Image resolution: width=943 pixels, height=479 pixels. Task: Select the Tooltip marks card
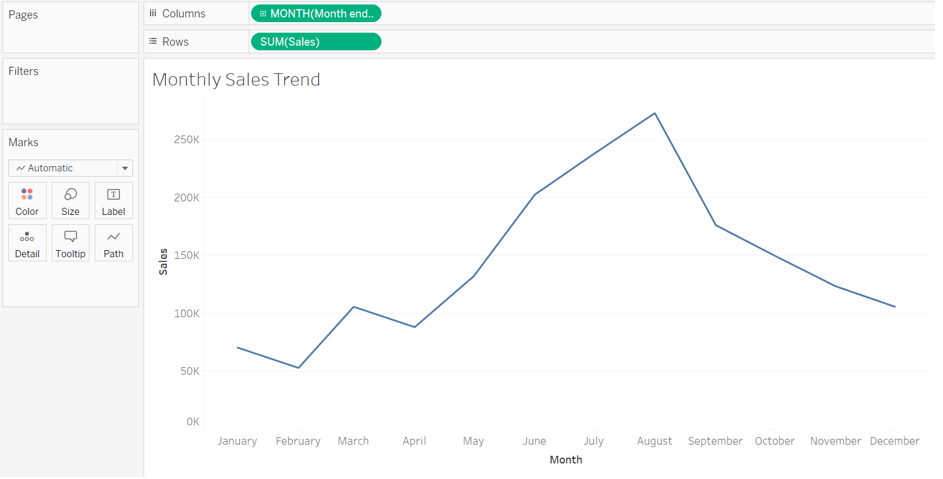coord(70,243)
